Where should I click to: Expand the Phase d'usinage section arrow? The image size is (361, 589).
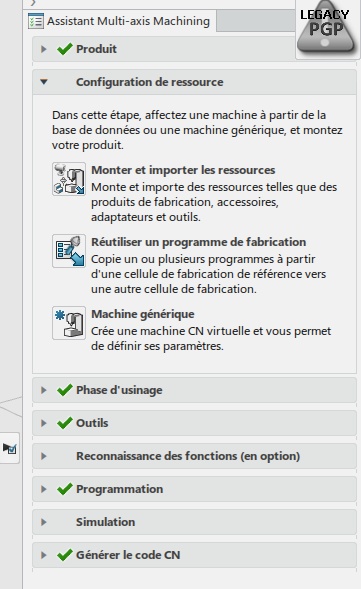coord(44,390)
